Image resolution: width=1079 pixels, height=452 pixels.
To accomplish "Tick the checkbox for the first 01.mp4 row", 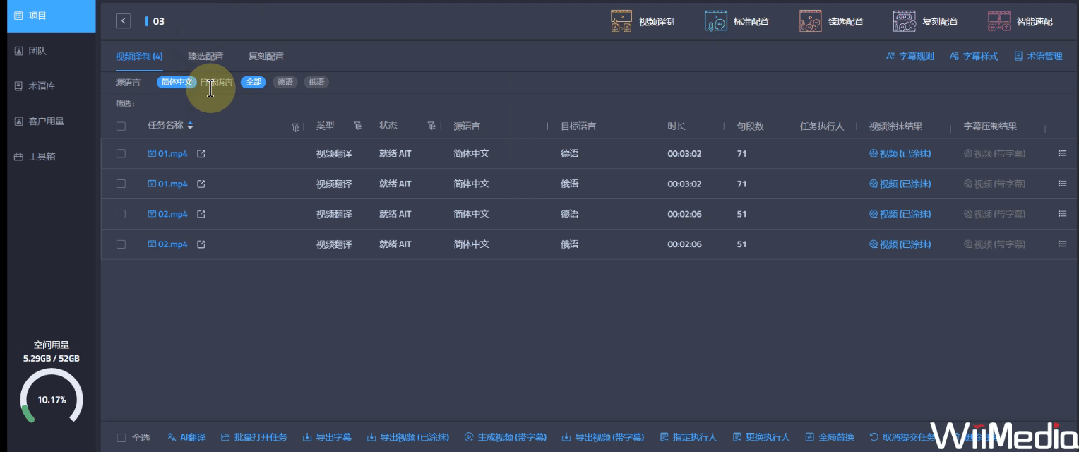I will [121, 154].
